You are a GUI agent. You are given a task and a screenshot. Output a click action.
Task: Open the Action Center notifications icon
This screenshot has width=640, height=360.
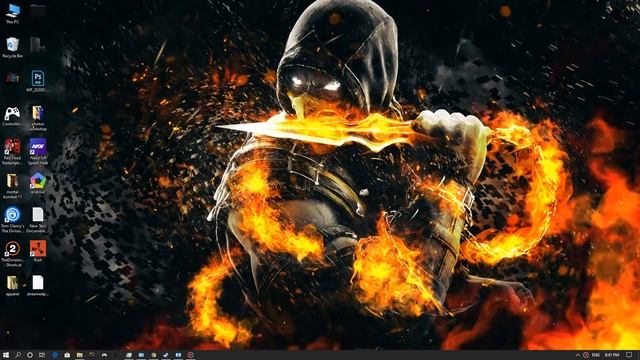pyautogui.click(x=629, y=355)
